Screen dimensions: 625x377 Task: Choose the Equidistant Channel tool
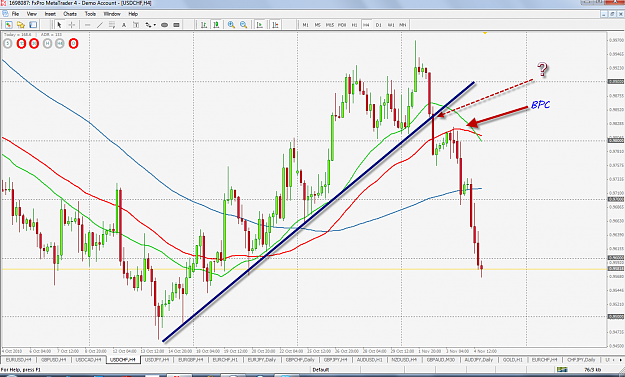click(112, 25)
